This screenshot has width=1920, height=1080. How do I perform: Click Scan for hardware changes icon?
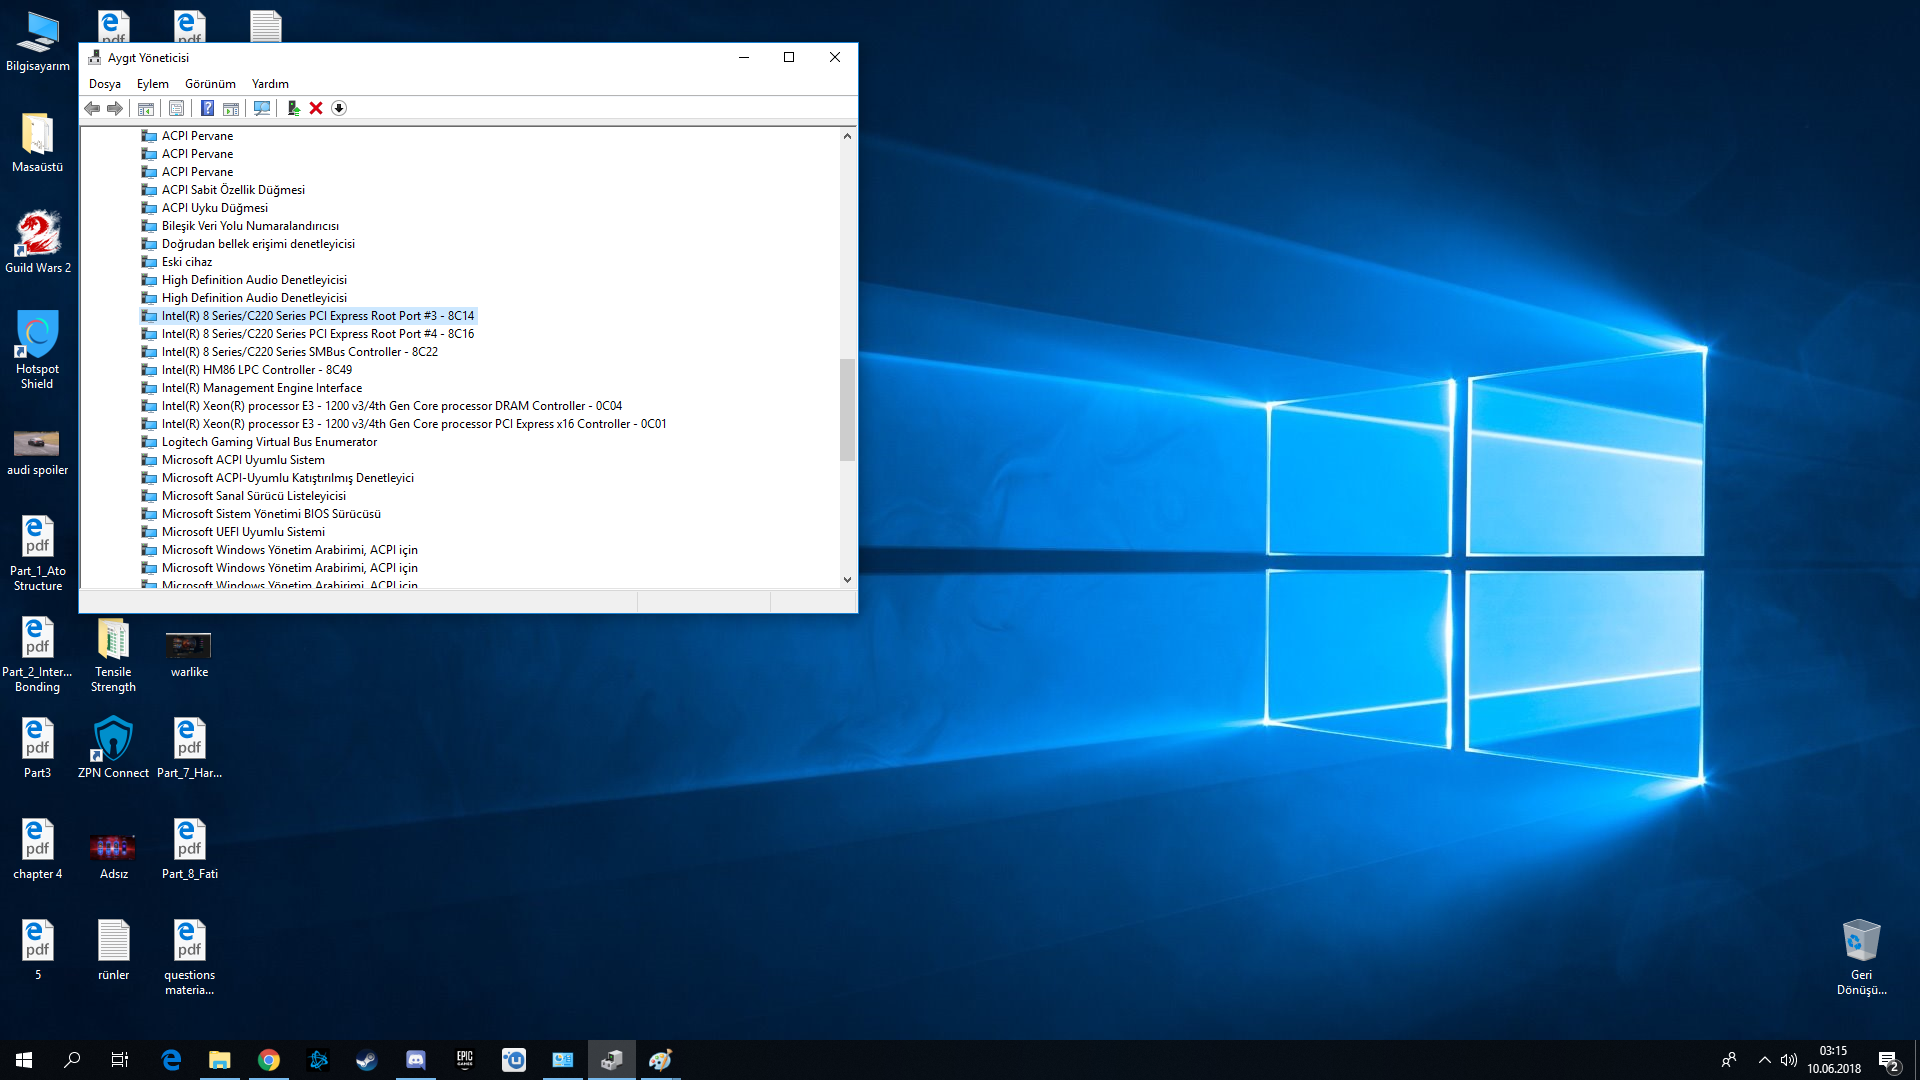(x=262, y=108)
